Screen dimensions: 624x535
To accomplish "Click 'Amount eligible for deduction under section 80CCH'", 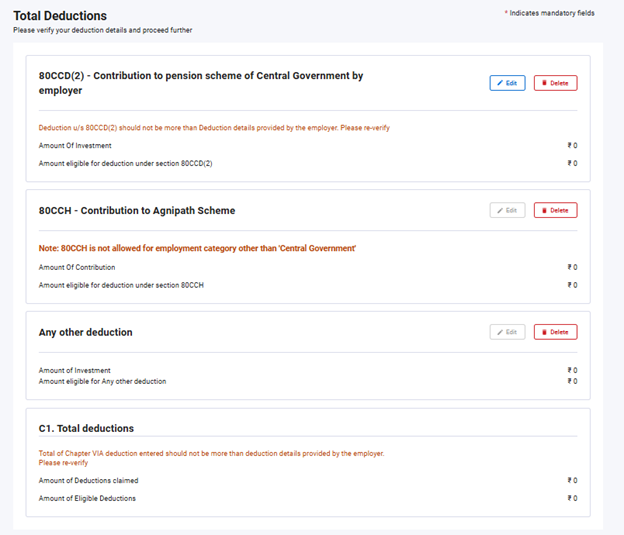I will pos(121,285).
